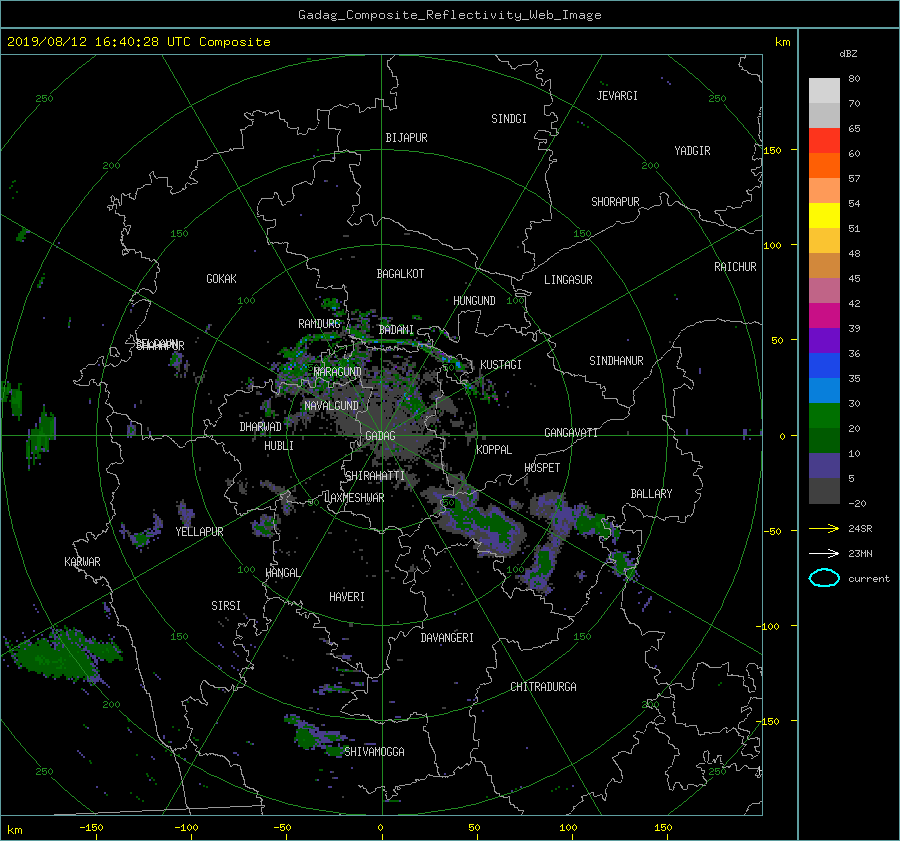Click the RAMDURG city label

click(x=319, y=324)
